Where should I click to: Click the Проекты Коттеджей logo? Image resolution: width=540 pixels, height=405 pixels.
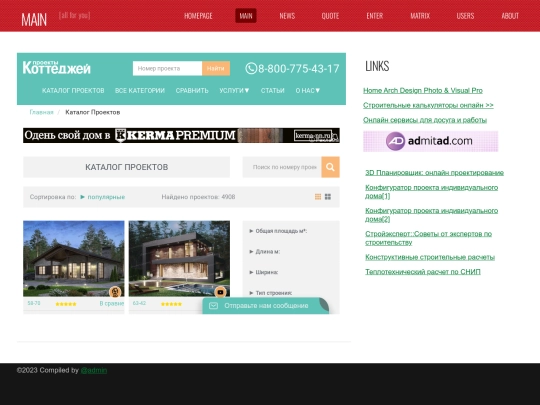click(56, 67)
